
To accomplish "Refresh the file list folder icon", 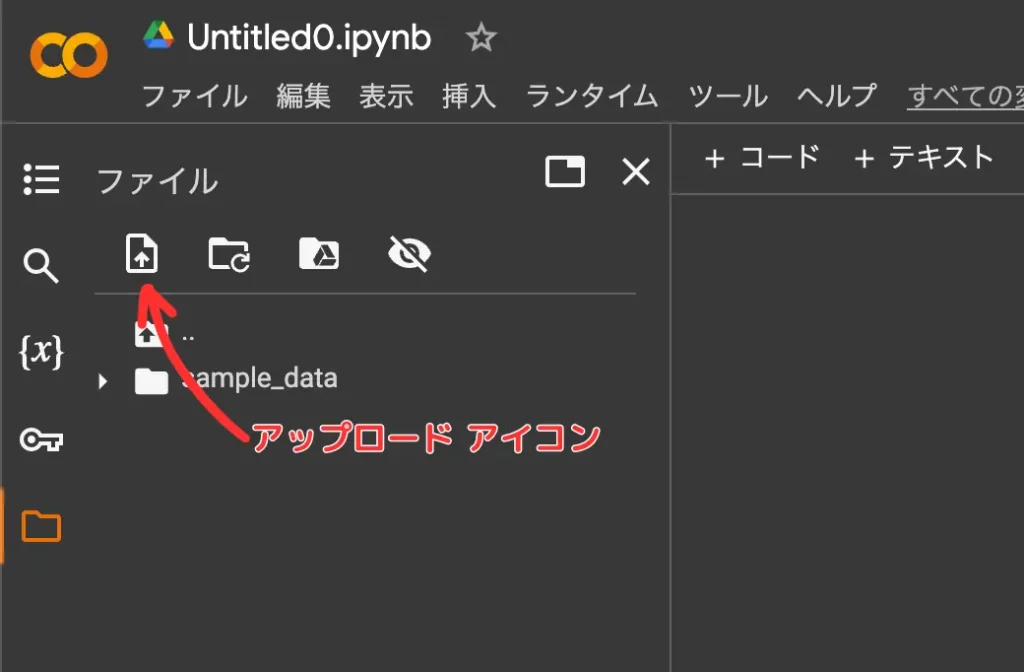I will (x=229, y=254).
